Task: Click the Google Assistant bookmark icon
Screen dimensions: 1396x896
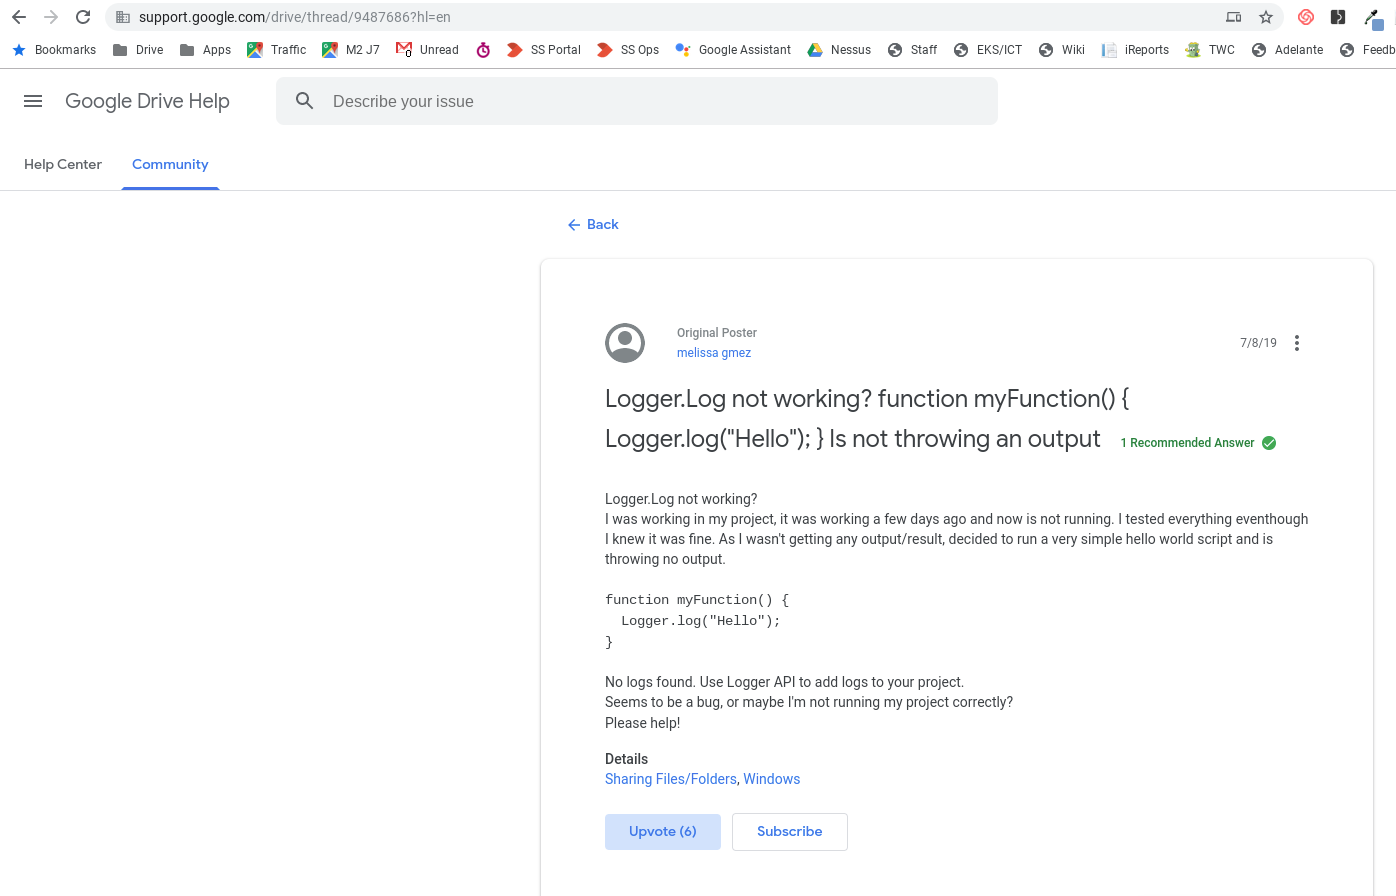Action: 682,49
